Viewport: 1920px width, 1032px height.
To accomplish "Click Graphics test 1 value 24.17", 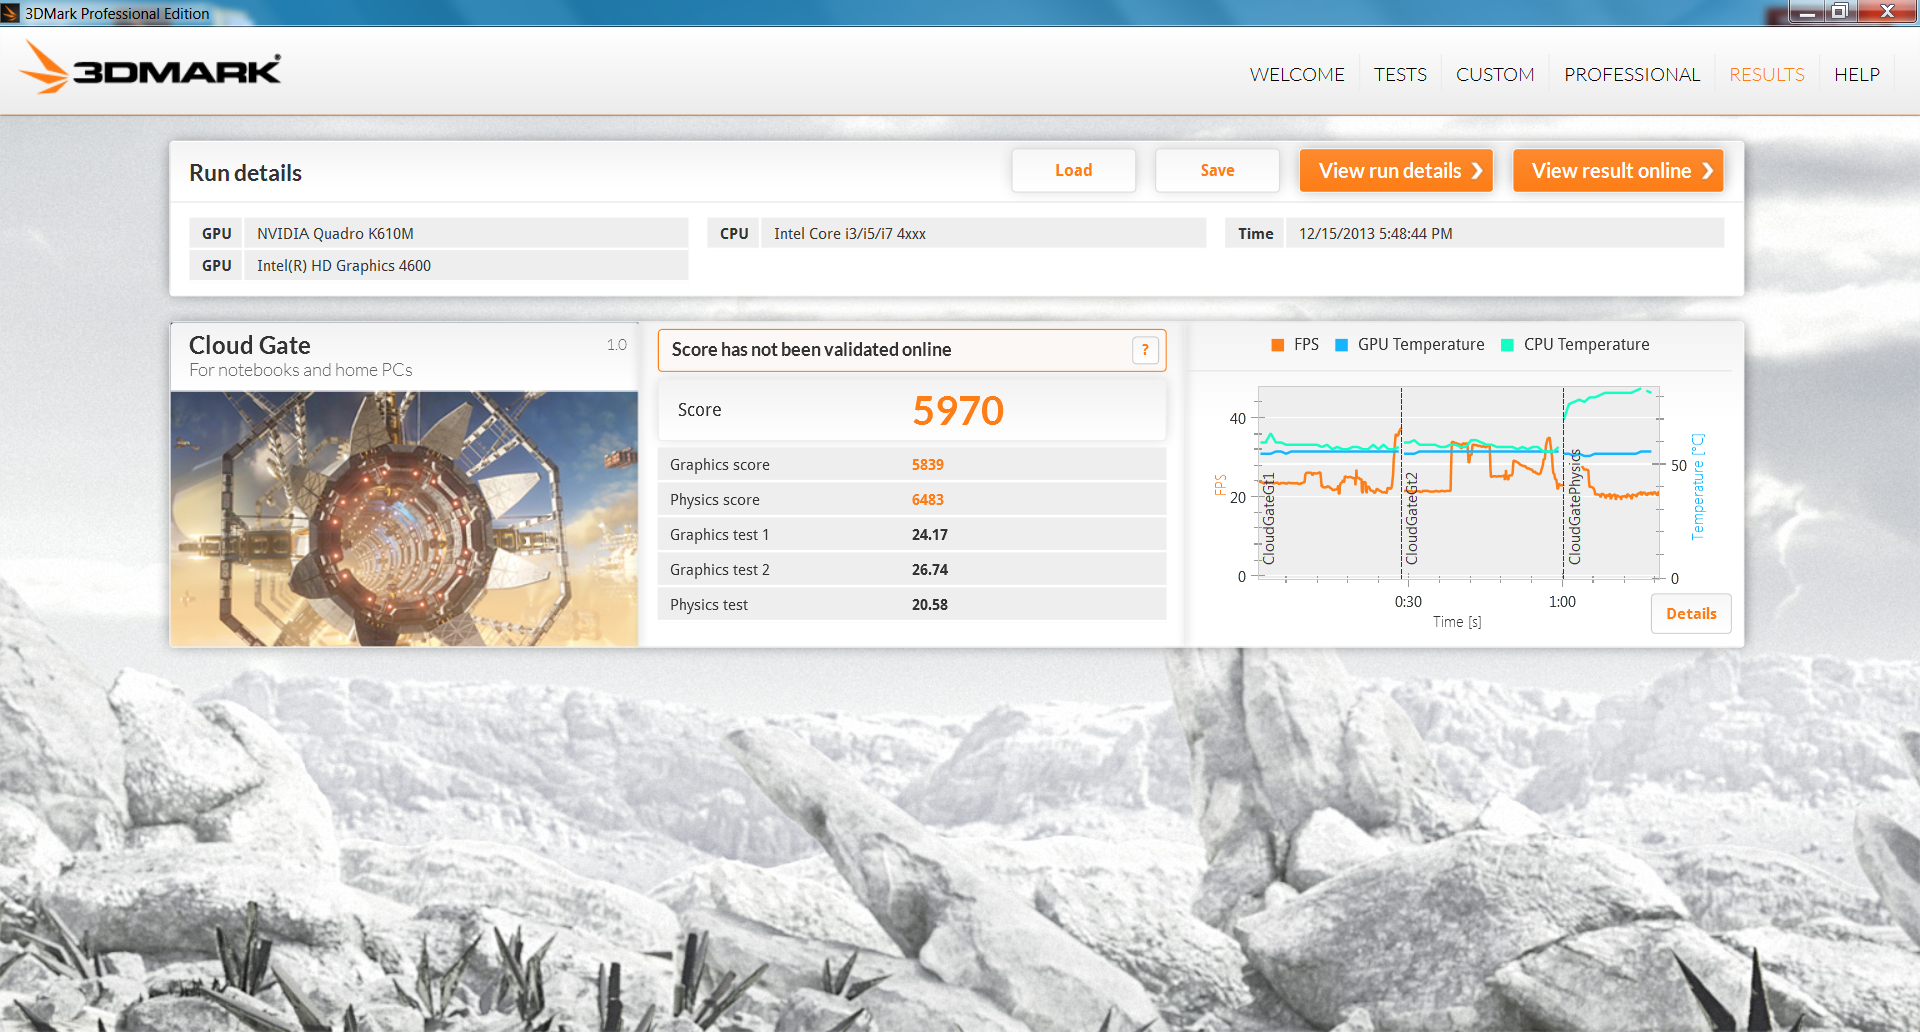I will pos(930,535).
